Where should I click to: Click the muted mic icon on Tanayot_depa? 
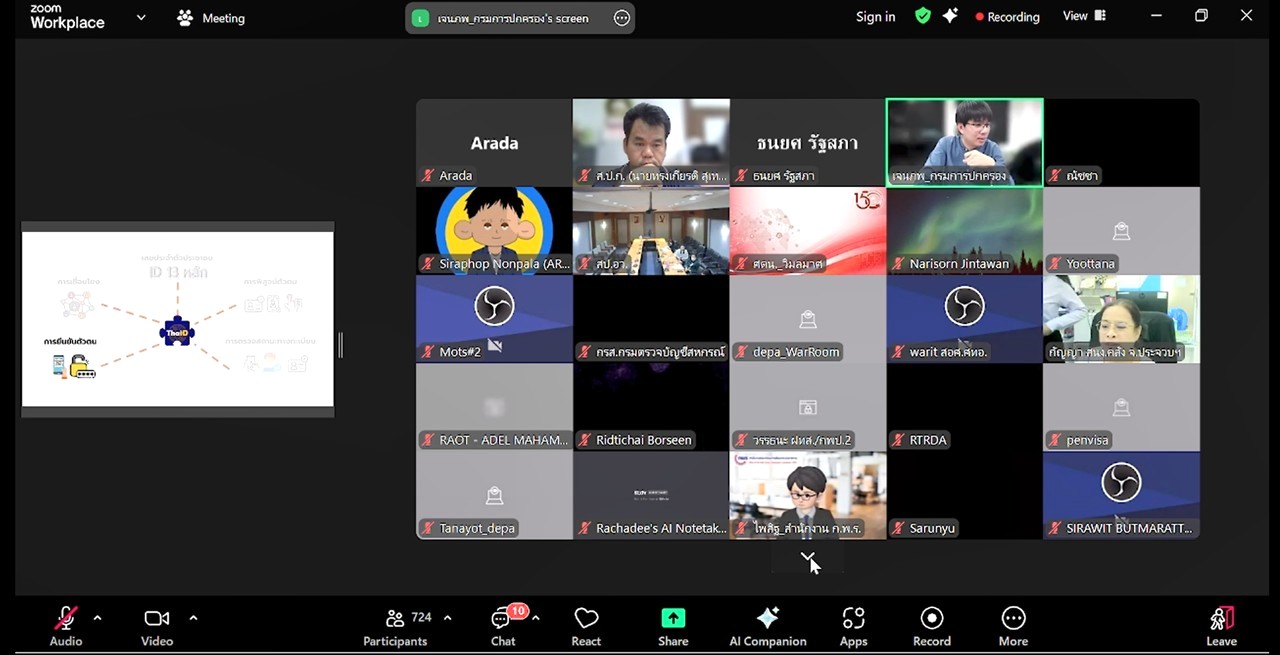428,528
